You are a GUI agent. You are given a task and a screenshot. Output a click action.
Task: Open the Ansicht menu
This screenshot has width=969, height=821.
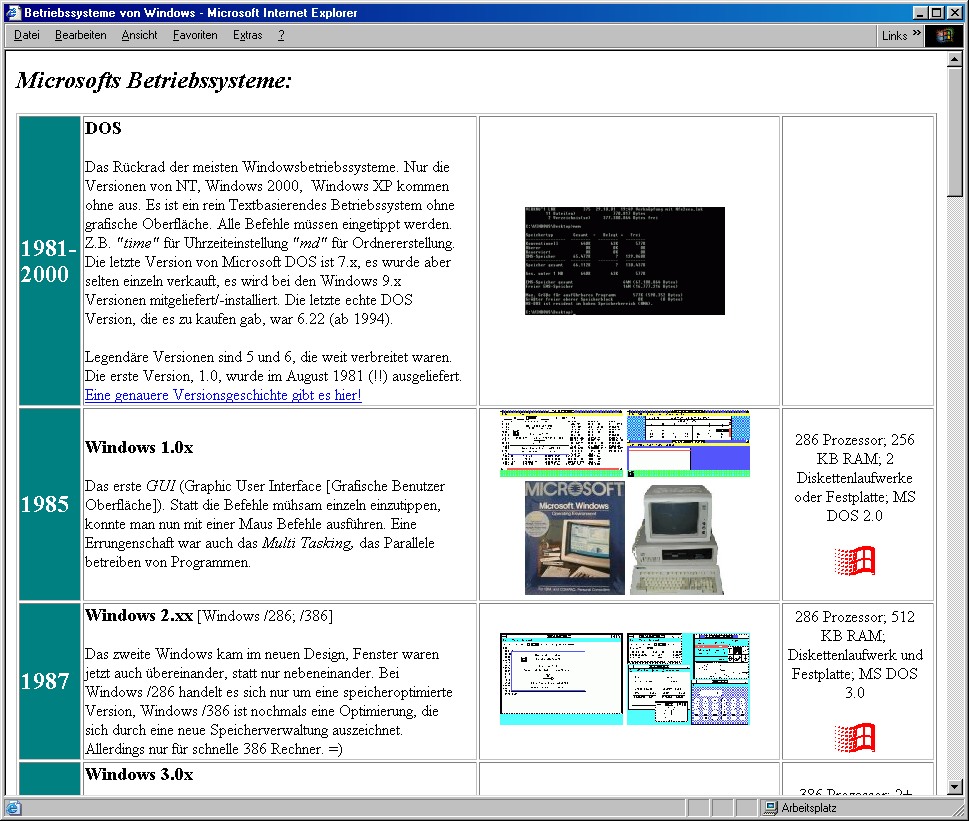click(139, 35)
